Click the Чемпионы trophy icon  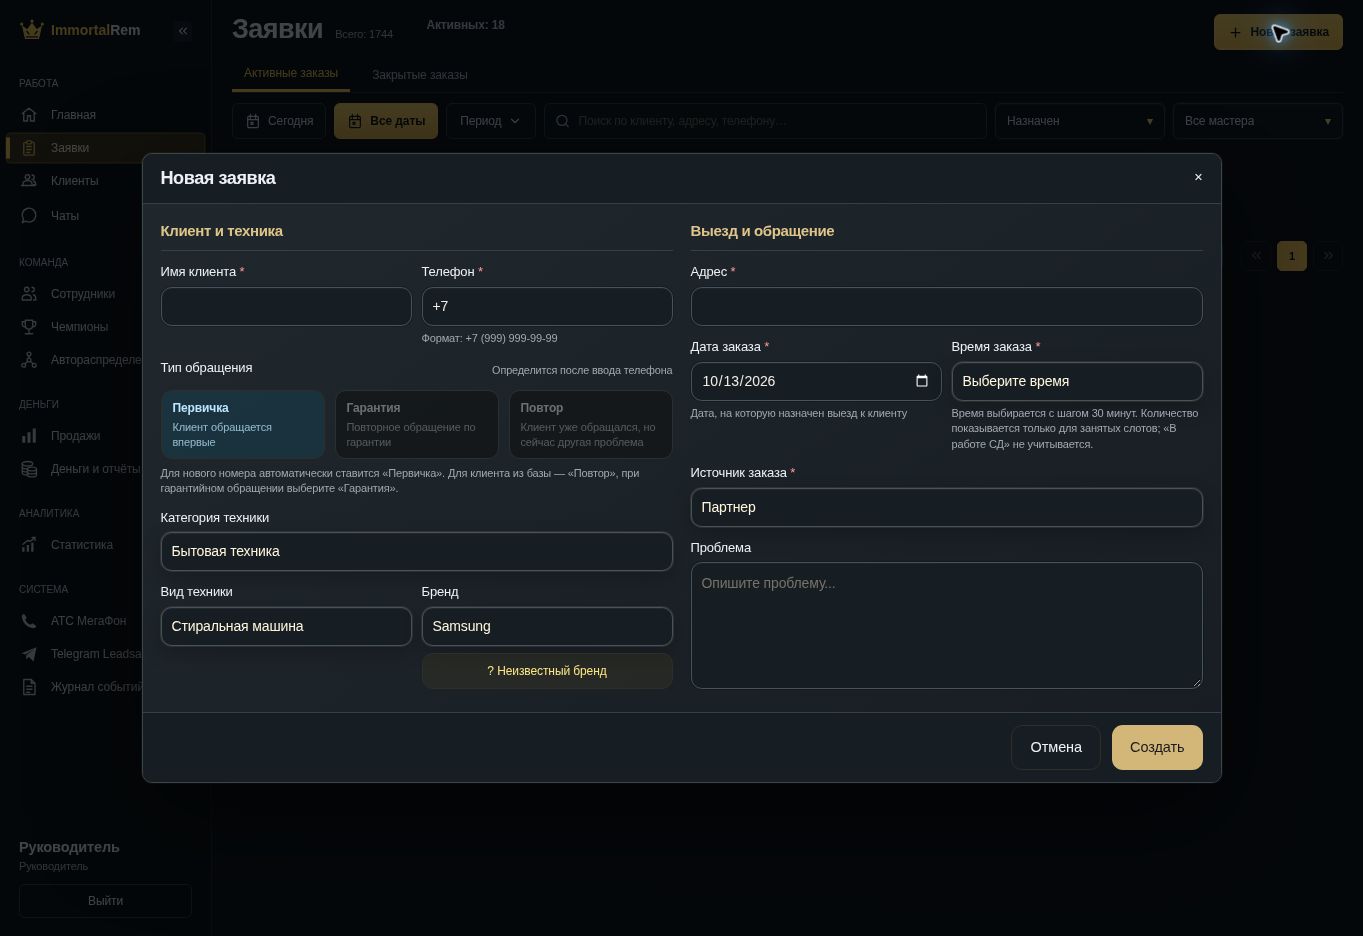pyautogui.click(x=29, y=327)
